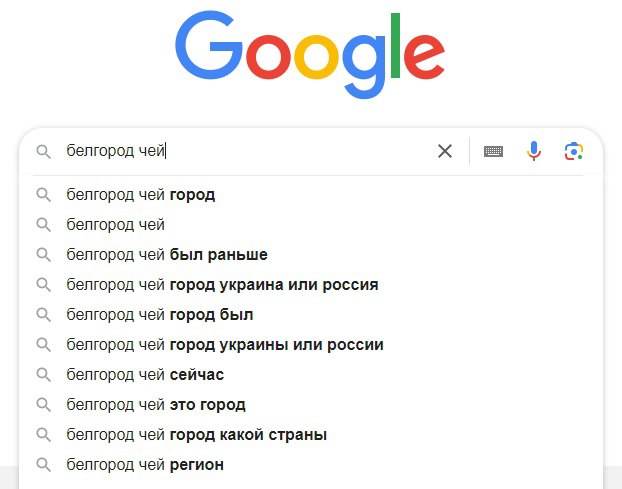This screenshot has height=489, width=622.
Task: Select the plain 'белгород чей' suggestion
Action: (x=116, y=225)
